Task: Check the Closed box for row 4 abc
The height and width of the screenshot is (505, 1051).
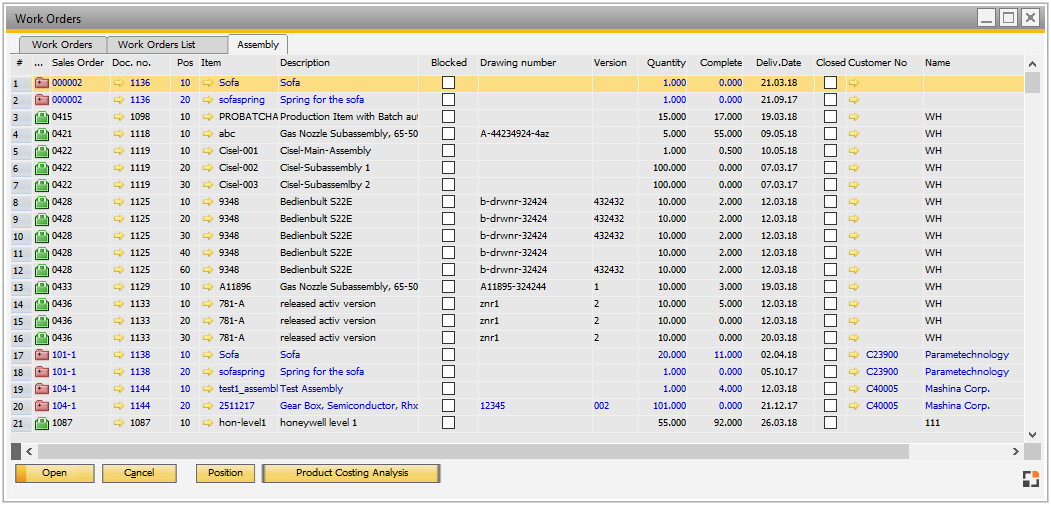Action: [830, 134]
